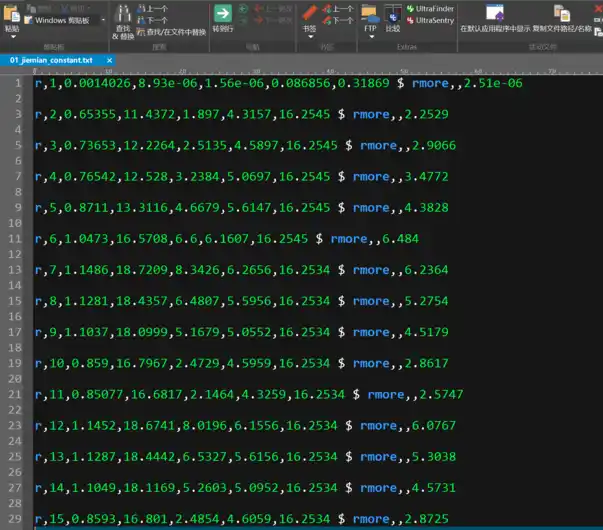Click Copy File Path/Name (复制文件路径/名称)
This screenshot has width=603, height=530.
click(562, 18)
